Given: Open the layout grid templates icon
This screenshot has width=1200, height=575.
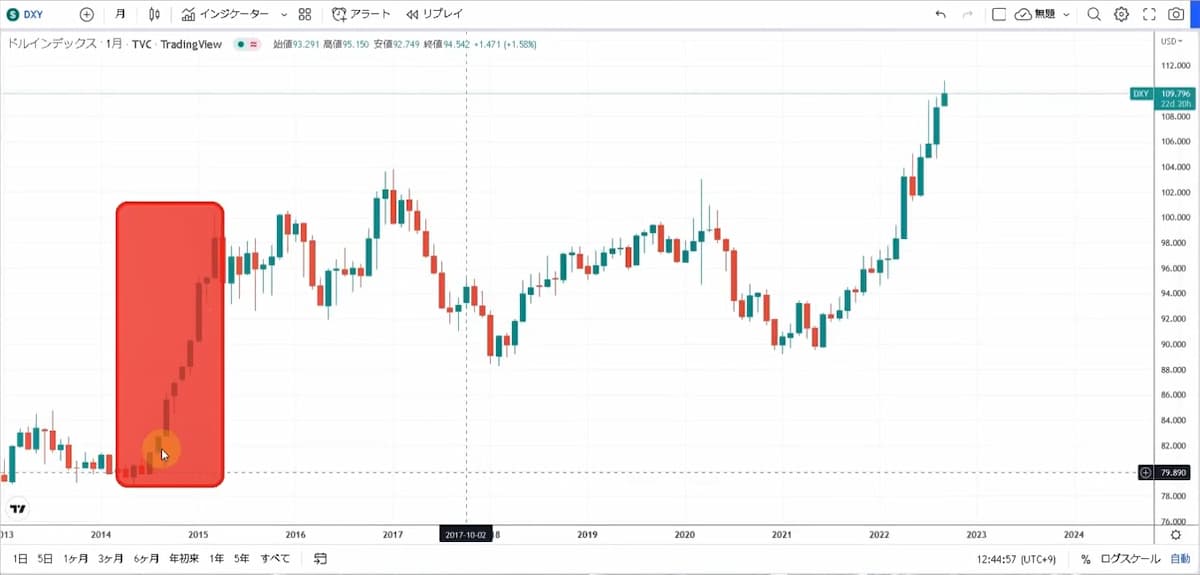Looking at the screenshot, I should pos(305,14).
